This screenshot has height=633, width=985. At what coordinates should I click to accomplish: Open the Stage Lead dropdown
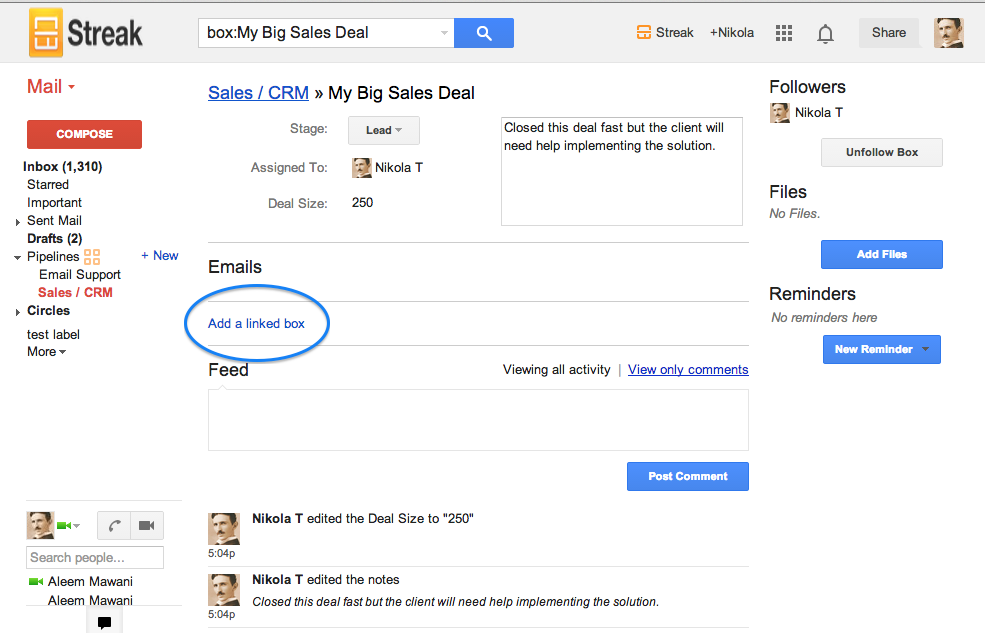(384, 130)
